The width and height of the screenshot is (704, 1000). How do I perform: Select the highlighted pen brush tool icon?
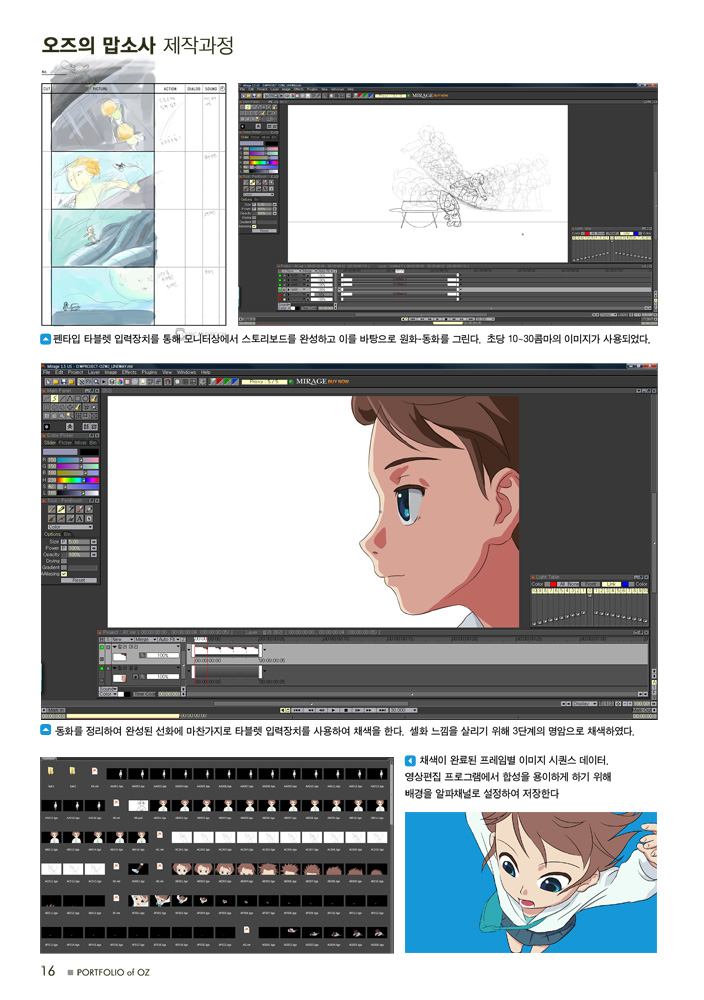click(61, 509)
